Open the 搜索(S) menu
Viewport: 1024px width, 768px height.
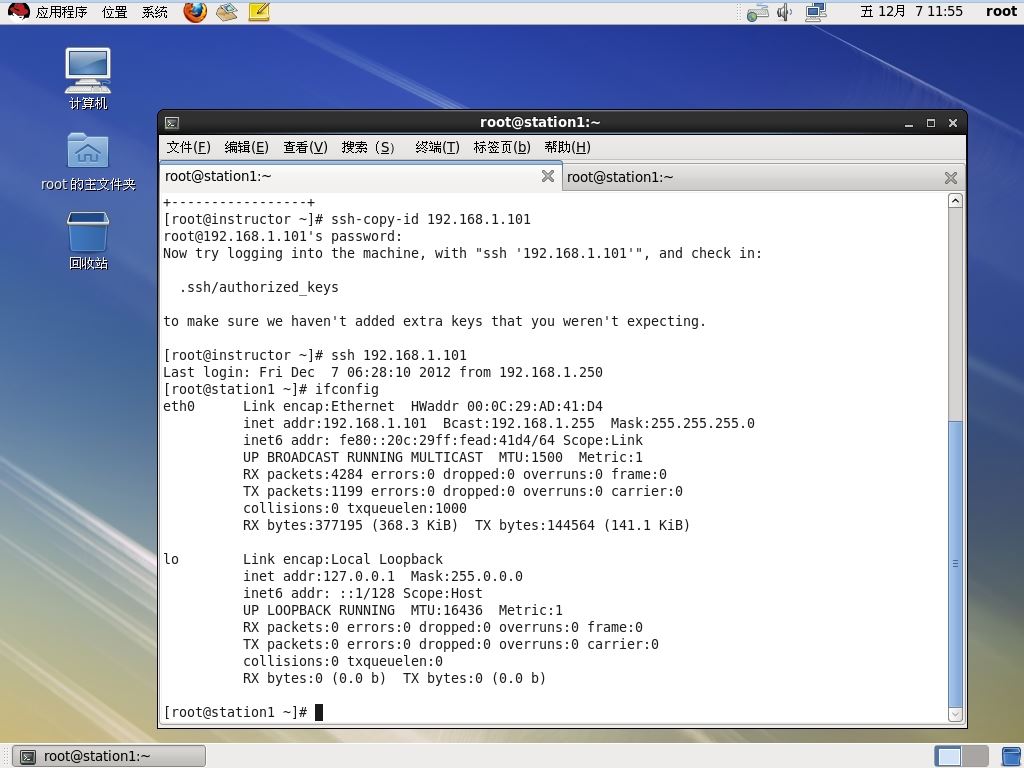tap(368, 147)
